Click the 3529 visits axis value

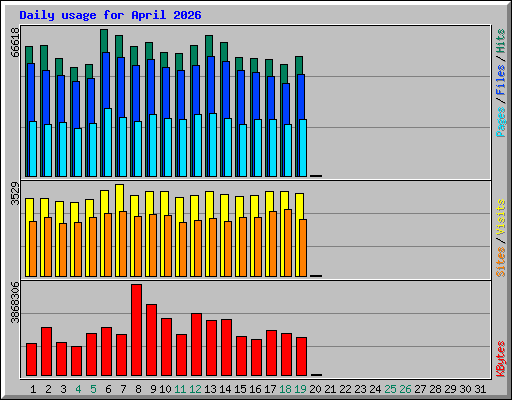[x=15, y=193]
